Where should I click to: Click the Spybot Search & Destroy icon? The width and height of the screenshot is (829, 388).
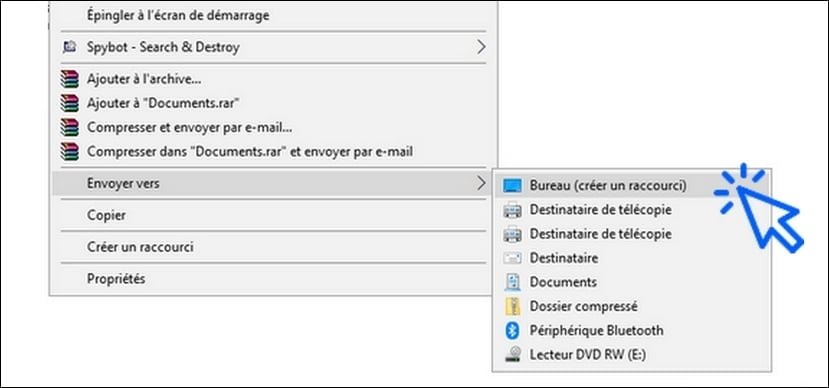point(69,47)
